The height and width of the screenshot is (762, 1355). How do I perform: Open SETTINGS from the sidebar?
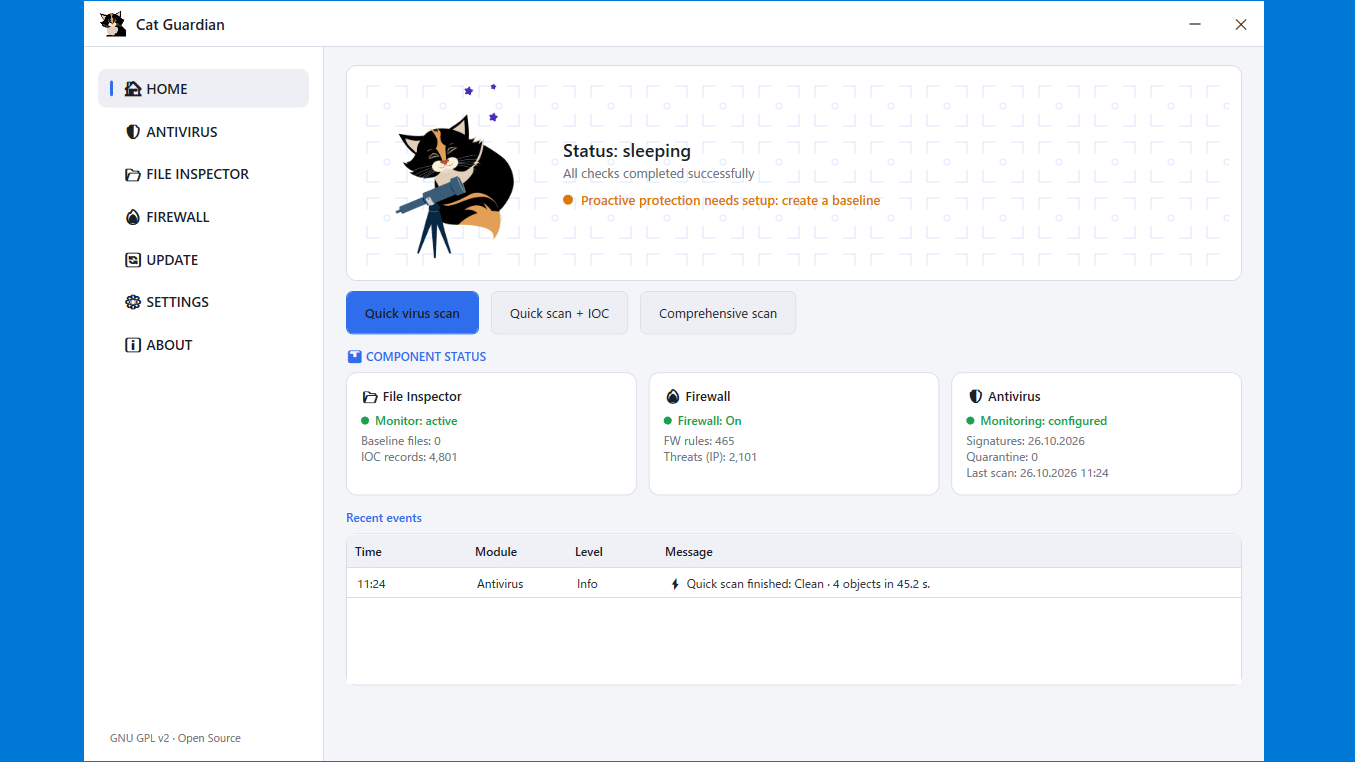pos(204,302)
